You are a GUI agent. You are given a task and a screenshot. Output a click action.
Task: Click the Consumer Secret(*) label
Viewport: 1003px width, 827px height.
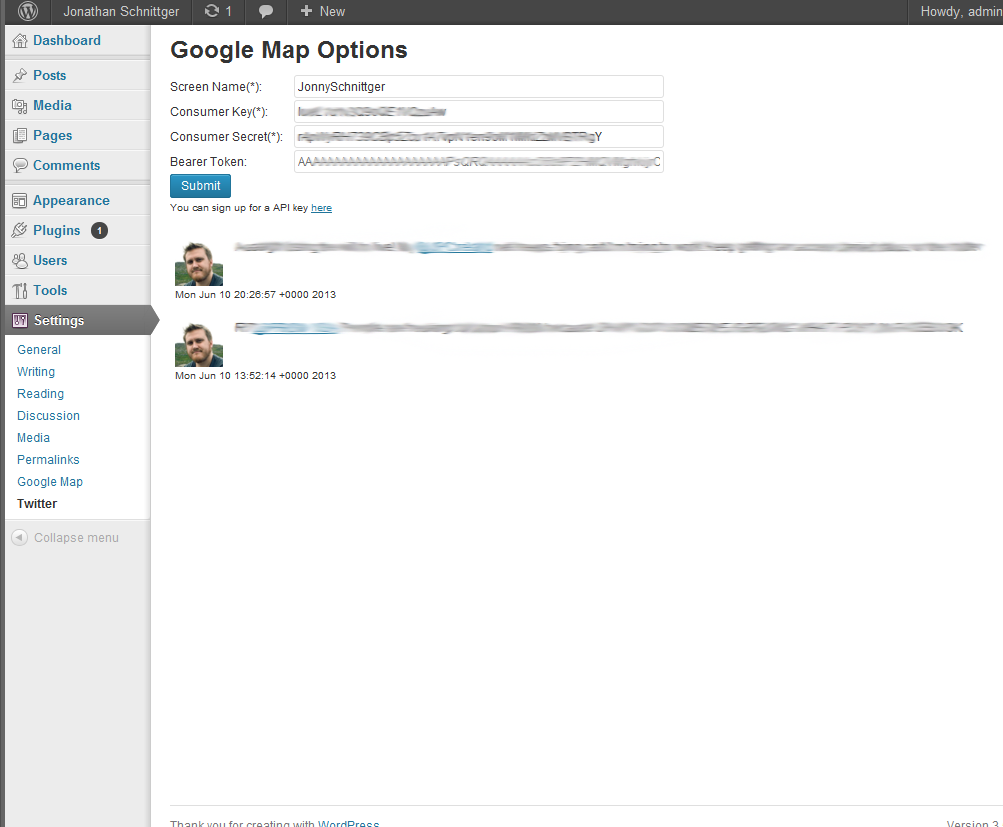tap(226, 137)
